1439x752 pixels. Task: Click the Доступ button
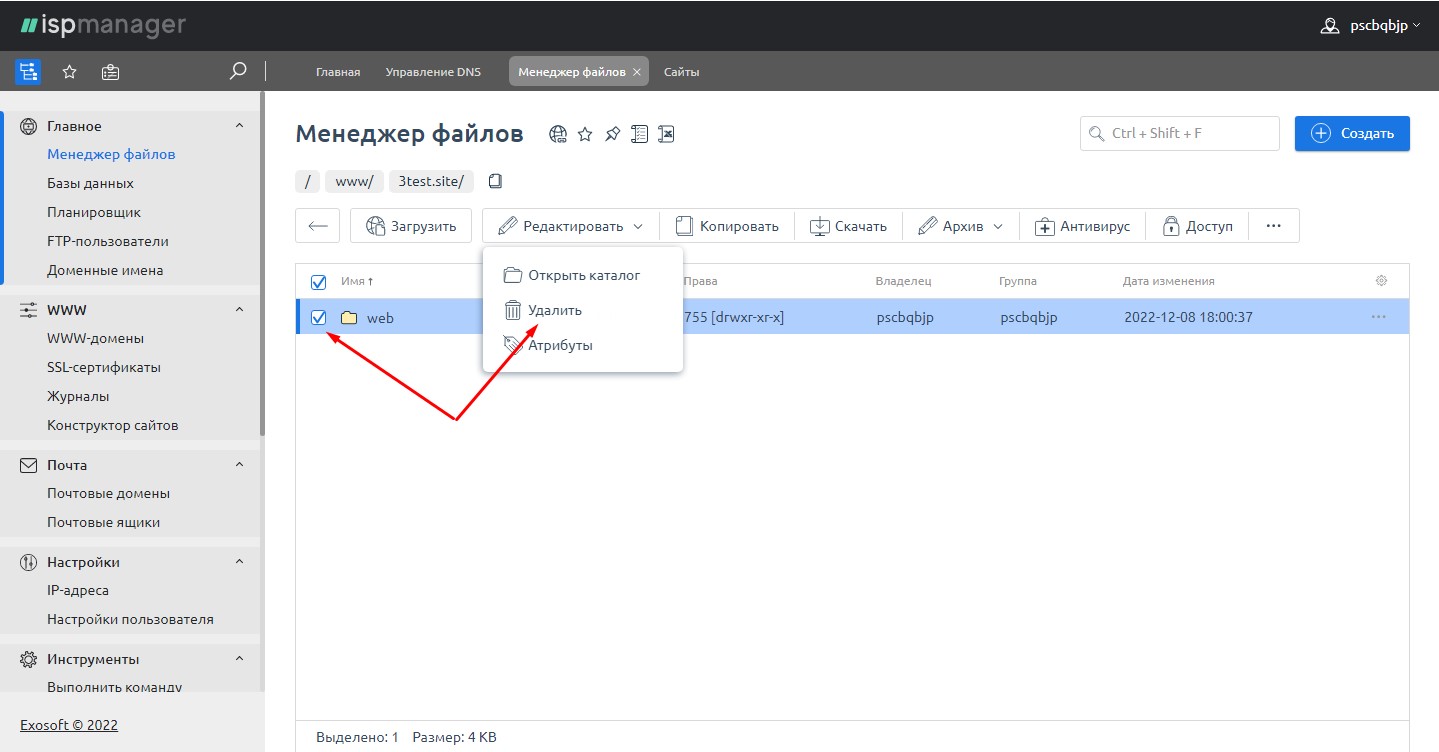[1198, 226]
